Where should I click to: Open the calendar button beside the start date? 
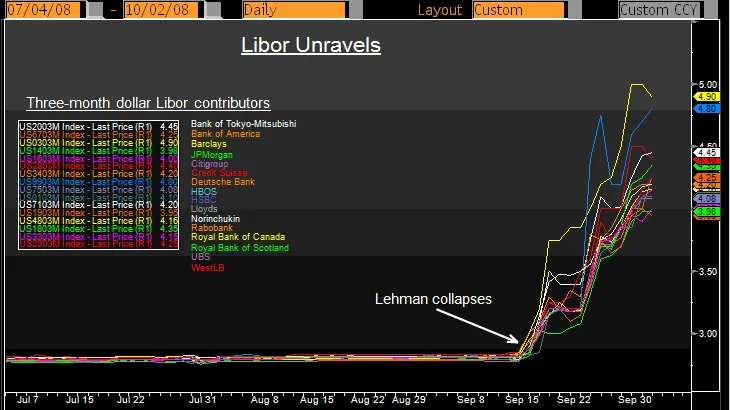[x=95, y=10]
